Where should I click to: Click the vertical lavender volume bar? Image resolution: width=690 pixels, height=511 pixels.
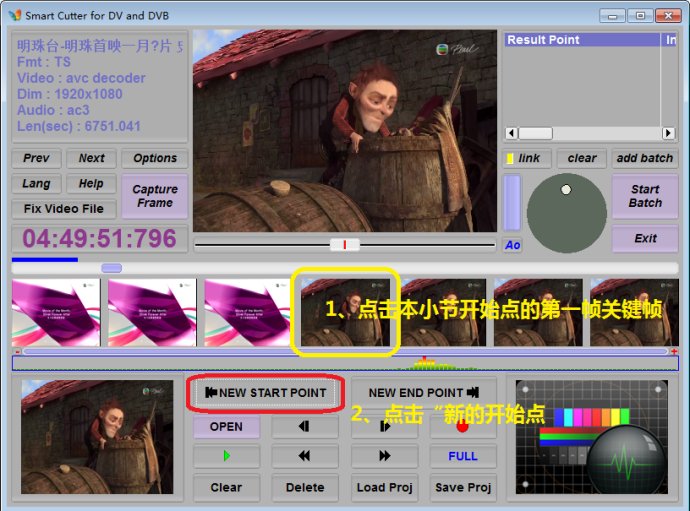click(512, 202)
